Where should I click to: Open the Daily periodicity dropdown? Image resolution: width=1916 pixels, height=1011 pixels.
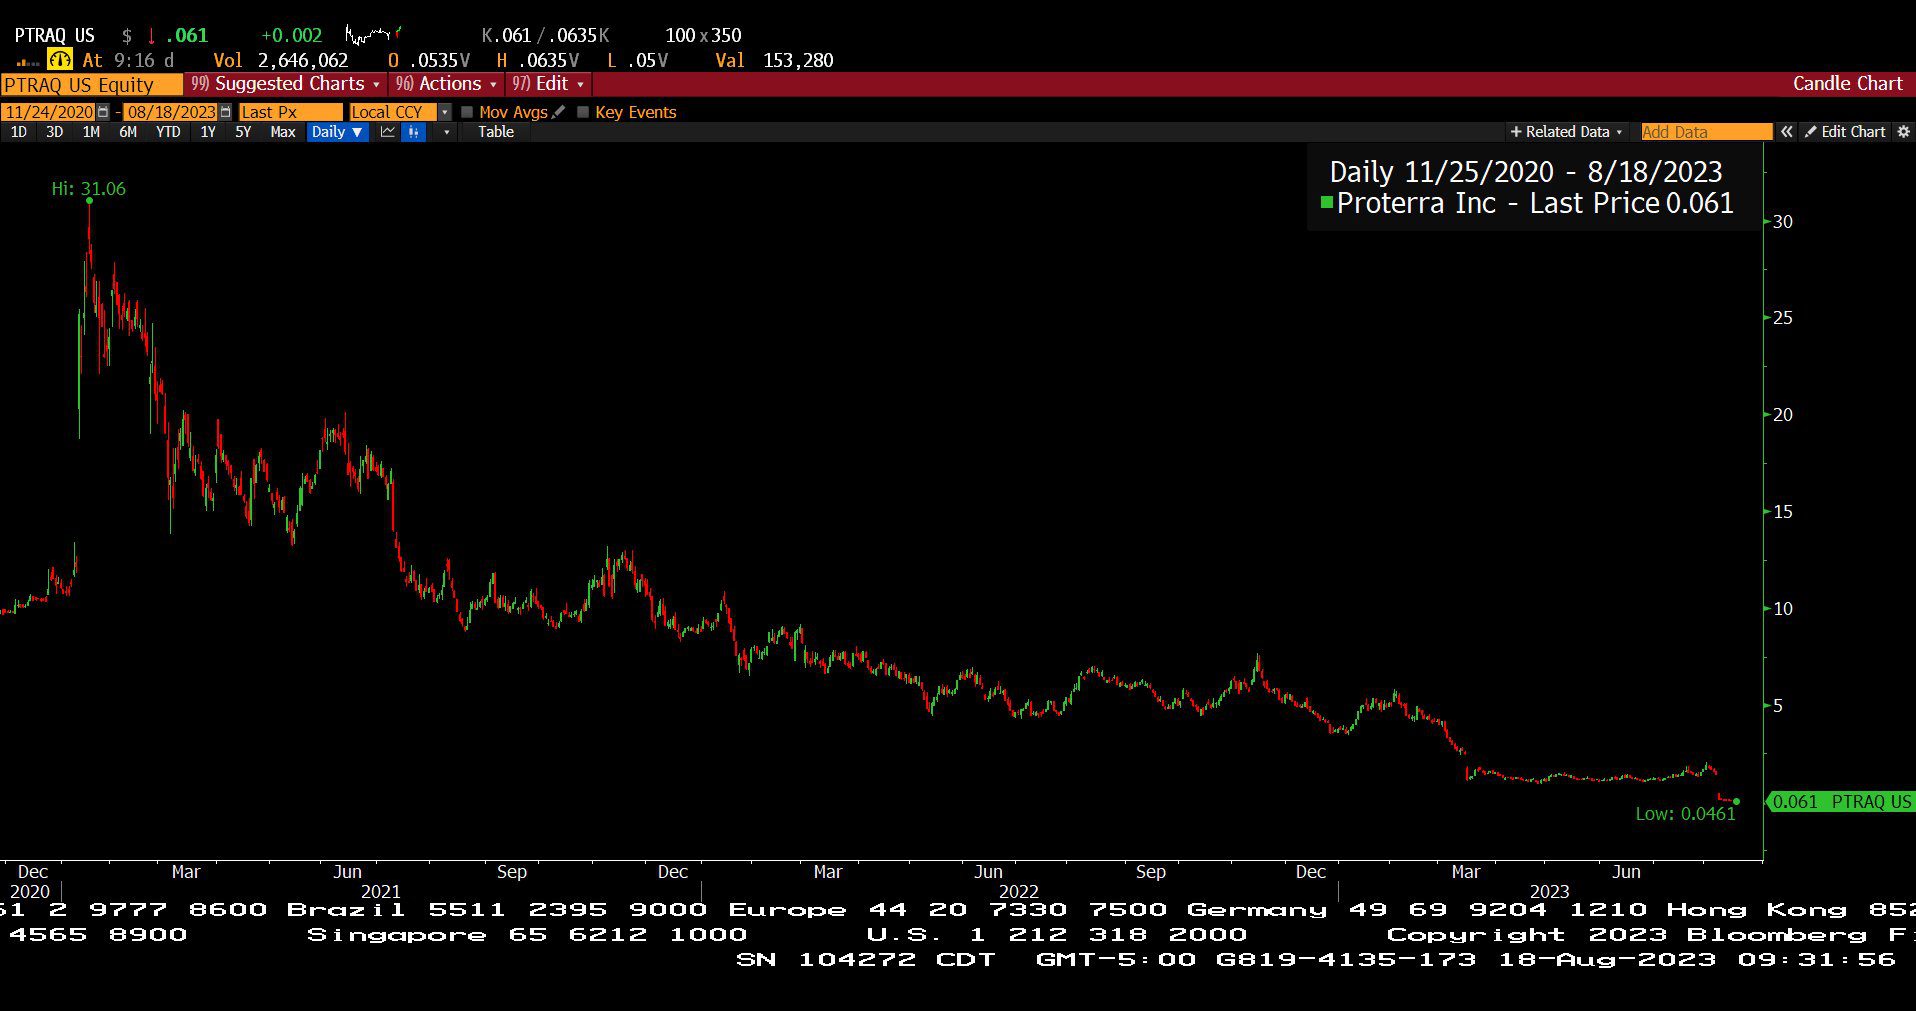tap(337, 132)
